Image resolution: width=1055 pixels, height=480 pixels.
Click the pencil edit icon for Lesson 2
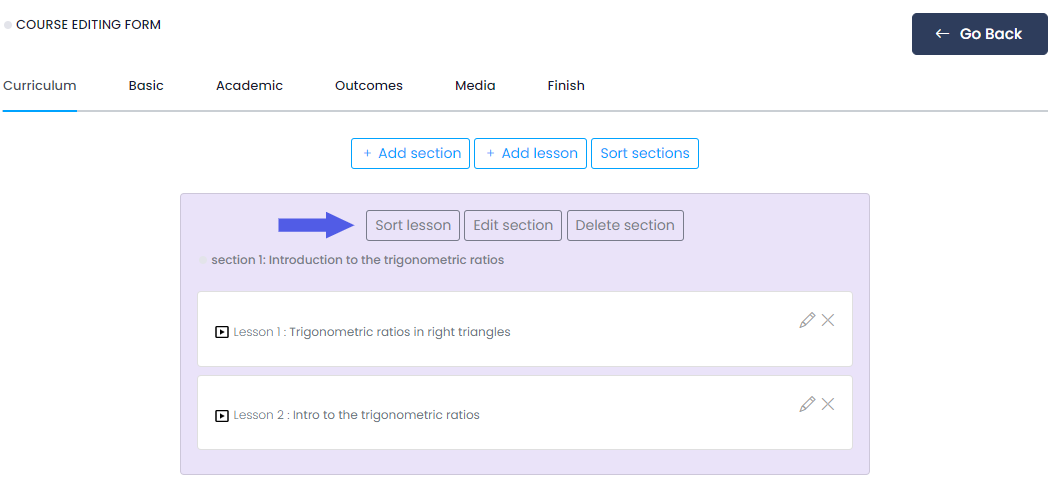tap(807, 404)
